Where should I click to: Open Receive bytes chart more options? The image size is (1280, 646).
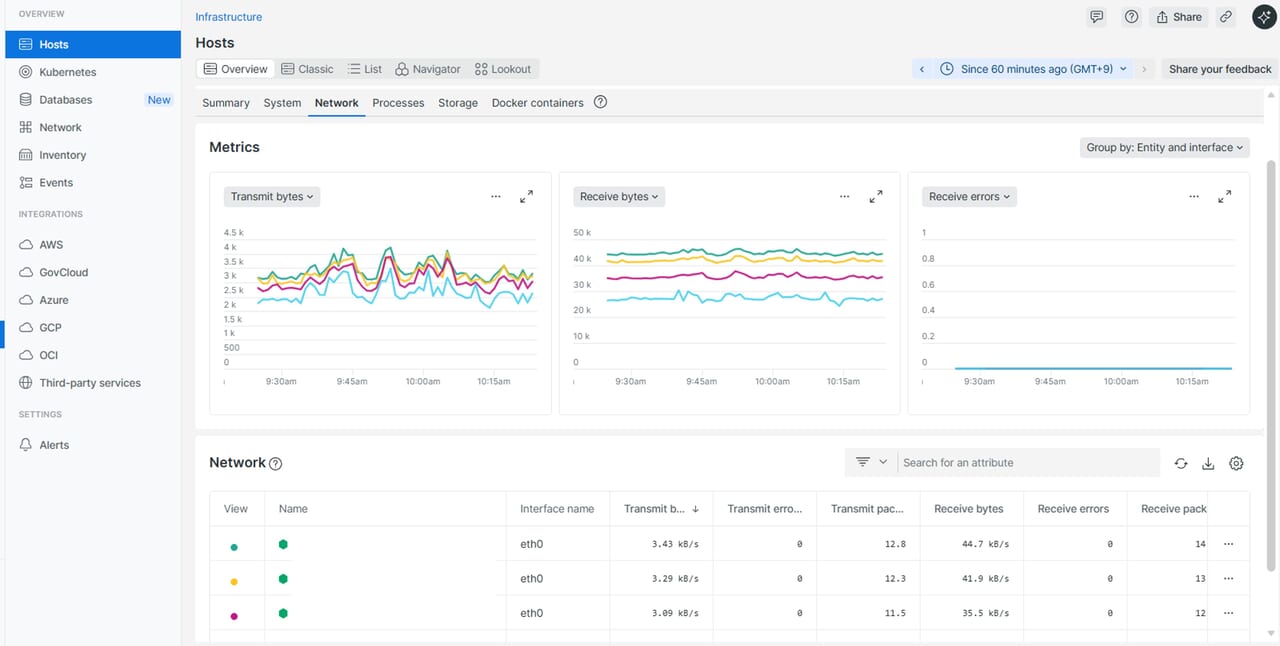click(845, 197)
